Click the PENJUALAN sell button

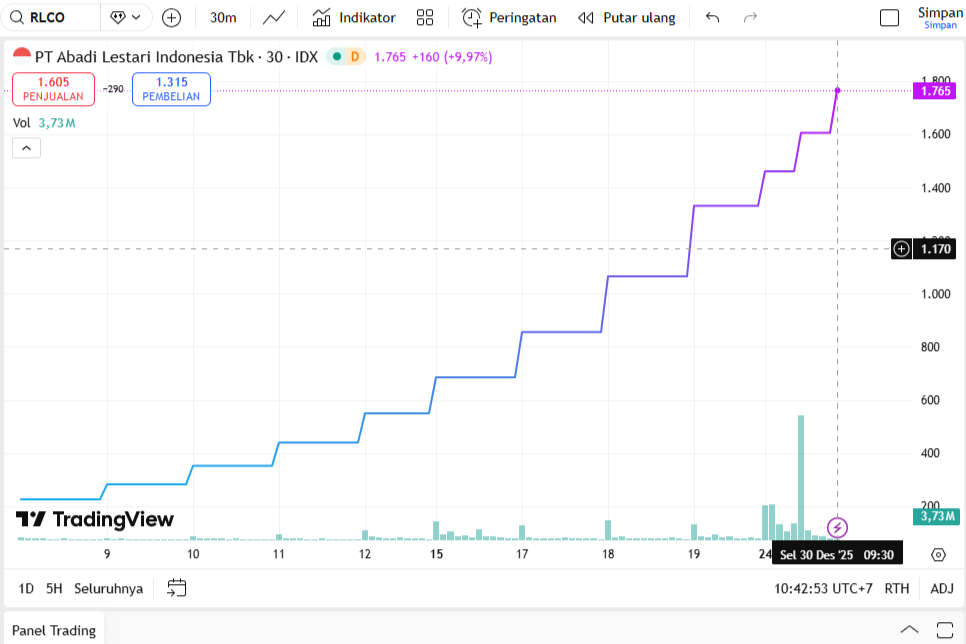click(x=53, y=88)
